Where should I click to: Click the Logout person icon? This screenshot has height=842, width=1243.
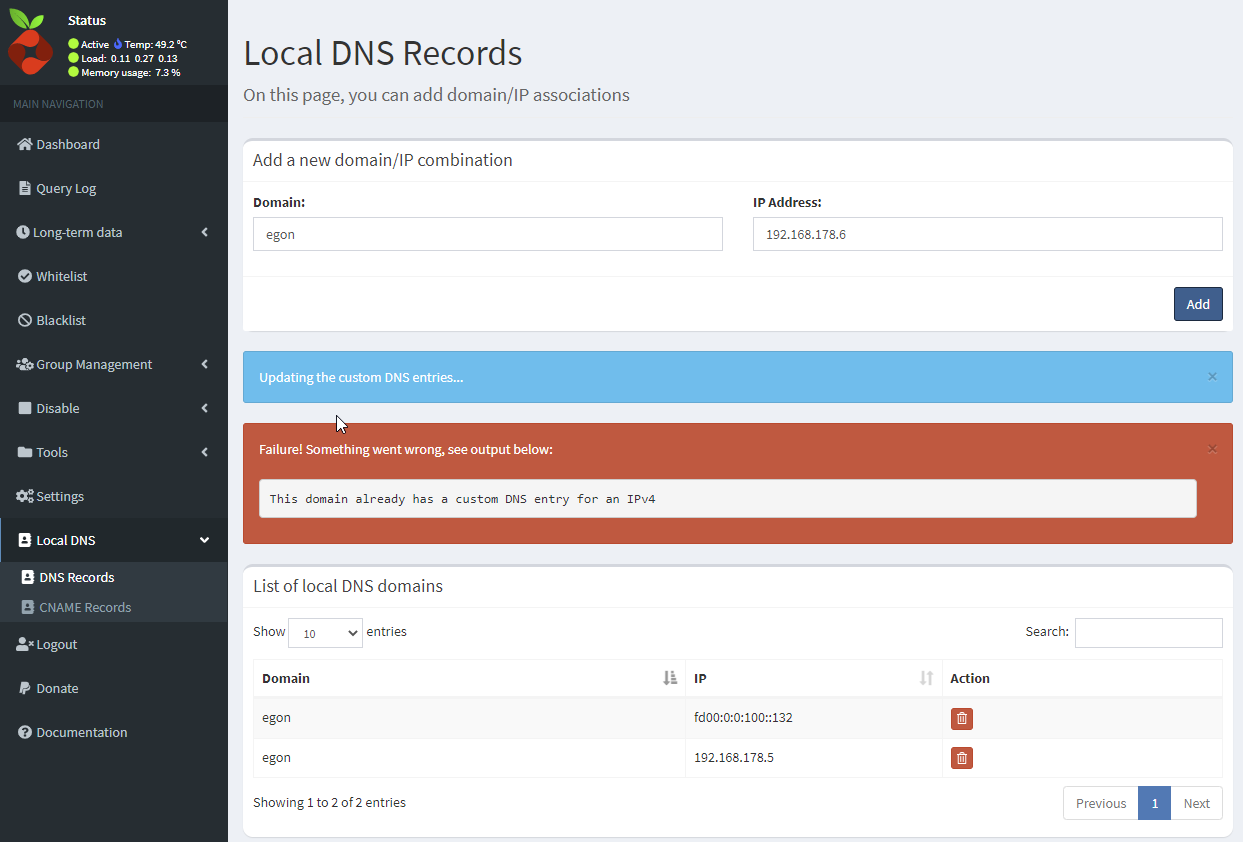(22, 644)
